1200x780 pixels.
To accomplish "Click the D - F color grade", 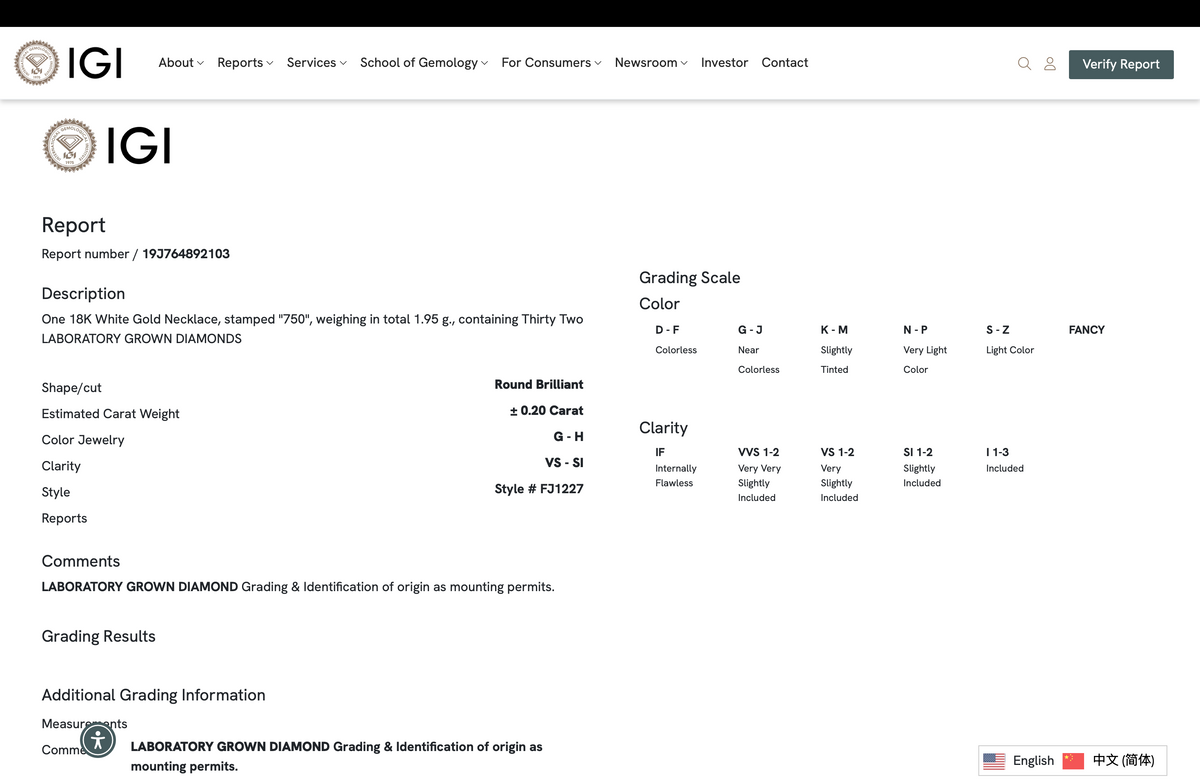I will click(667, 330).
